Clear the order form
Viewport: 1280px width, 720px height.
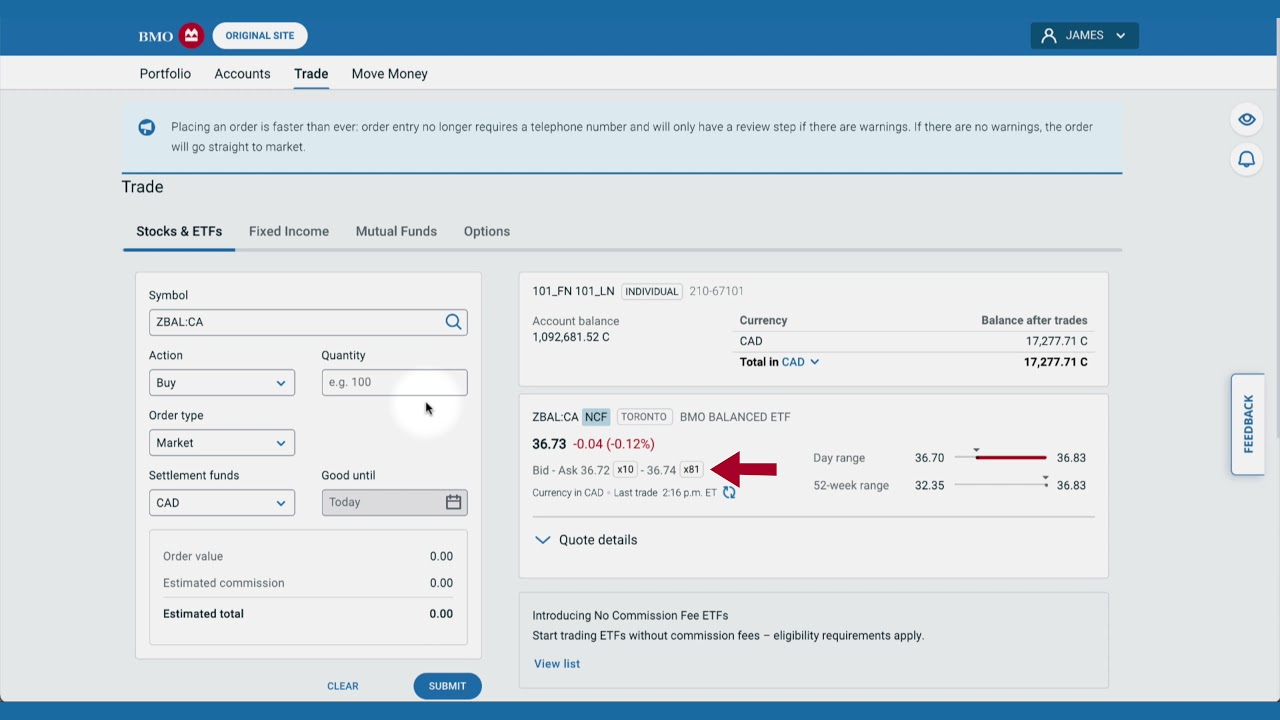[343, 686]
